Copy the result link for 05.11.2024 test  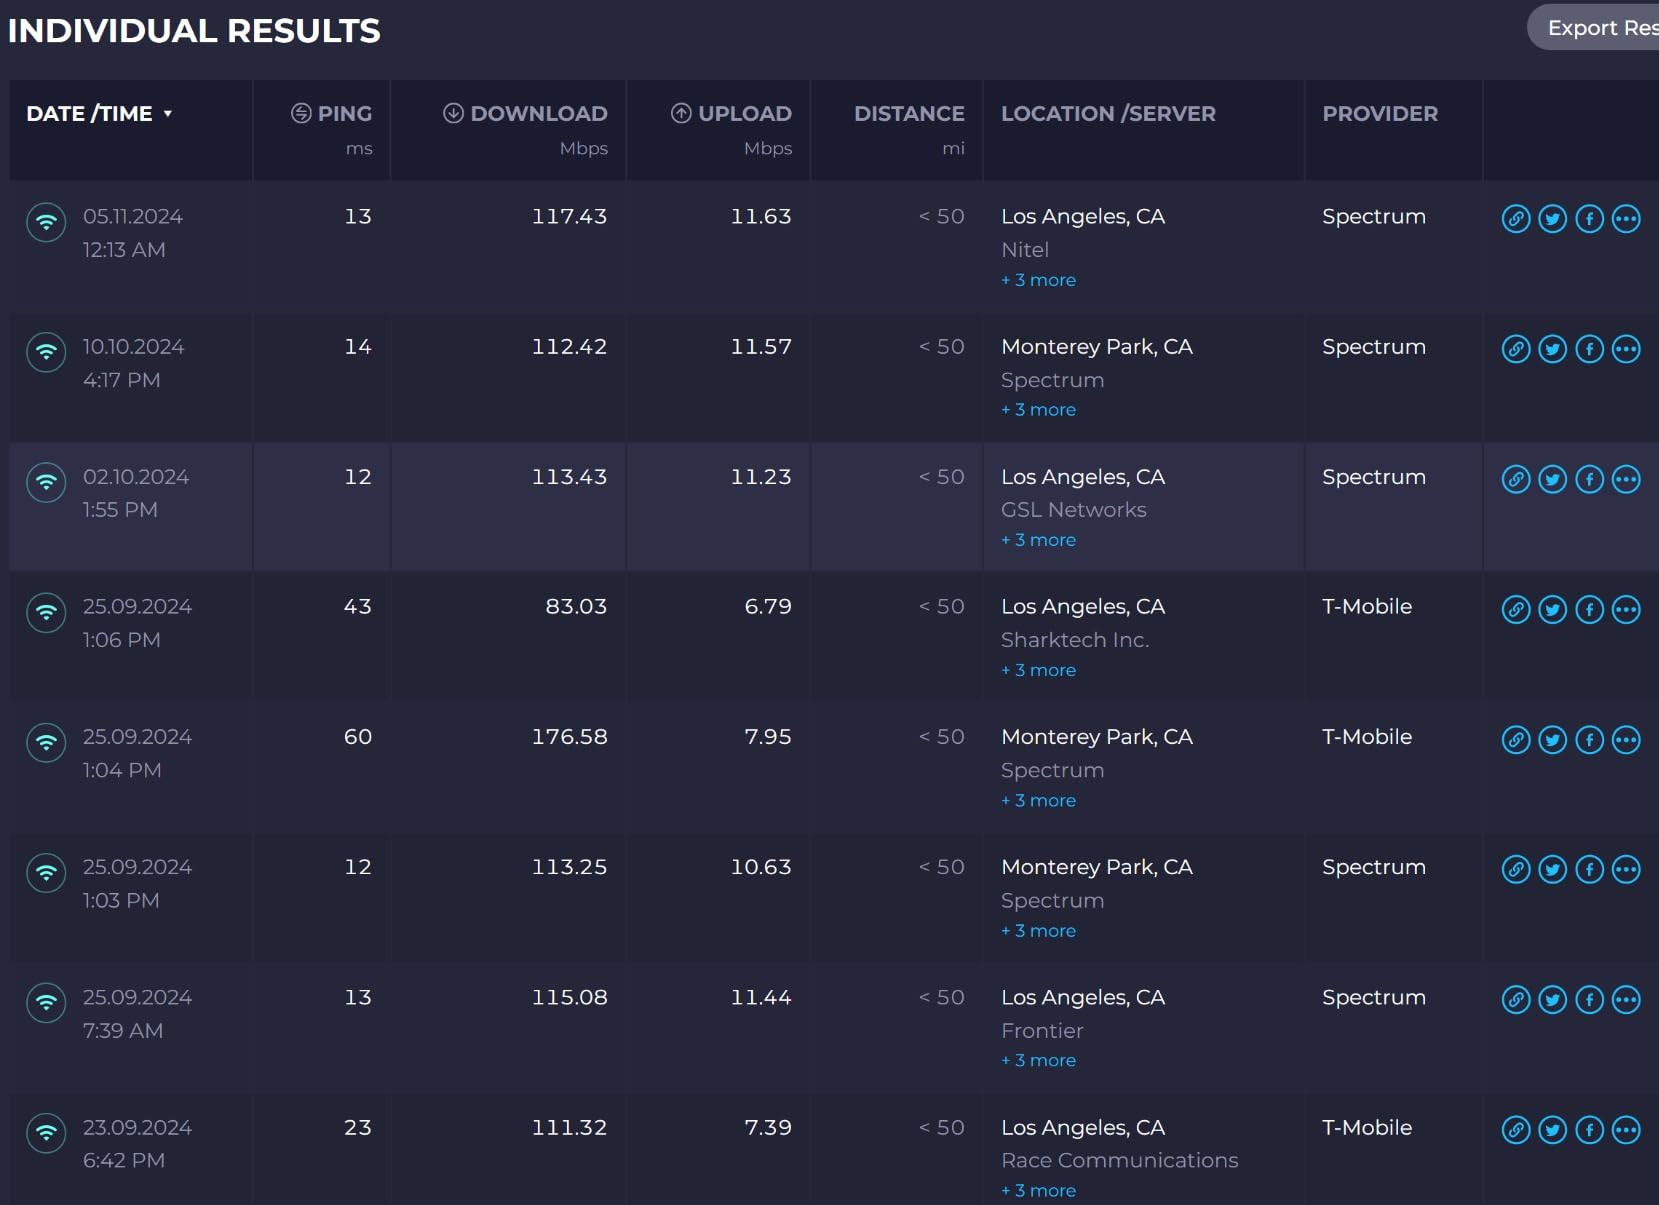tap(1516, 218)
